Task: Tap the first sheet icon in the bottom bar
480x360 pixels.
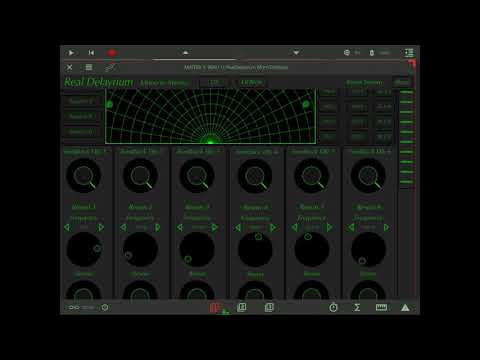Action: (242, 307)
